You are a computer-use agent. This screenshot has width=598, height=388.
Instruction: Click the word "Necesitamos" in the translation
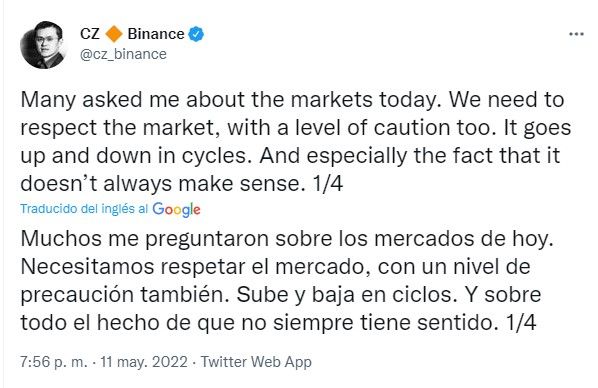coord(87,267)
